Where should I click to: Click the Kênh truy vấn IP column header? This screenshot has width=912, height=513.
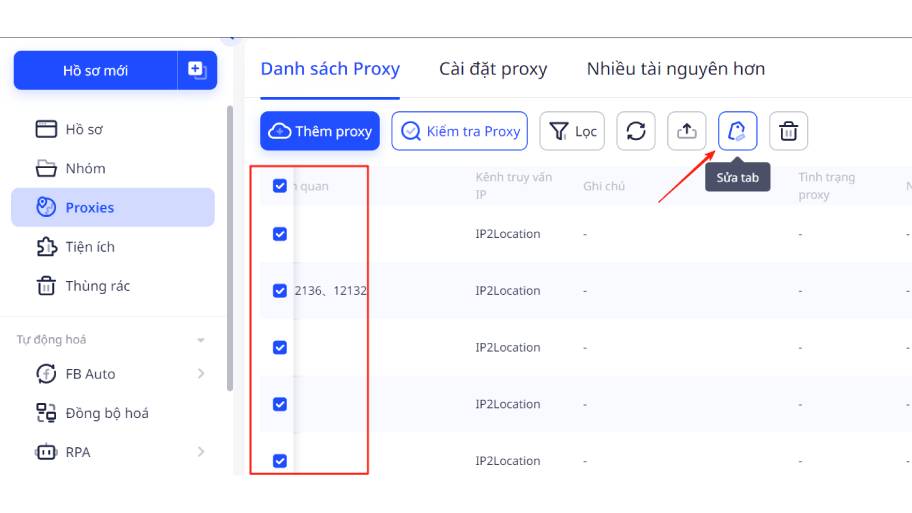pyautogui.click(x=514, y=186)
